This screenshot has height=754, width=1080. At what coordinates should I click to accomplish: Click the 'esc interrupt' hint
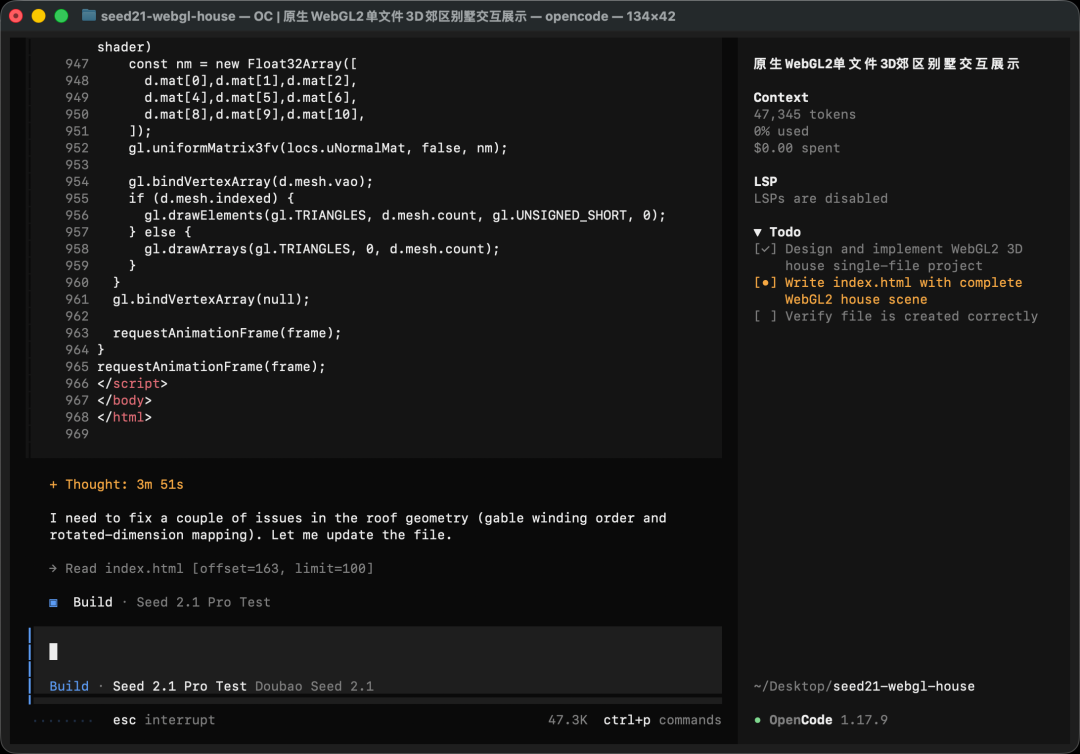coord(164,720)
